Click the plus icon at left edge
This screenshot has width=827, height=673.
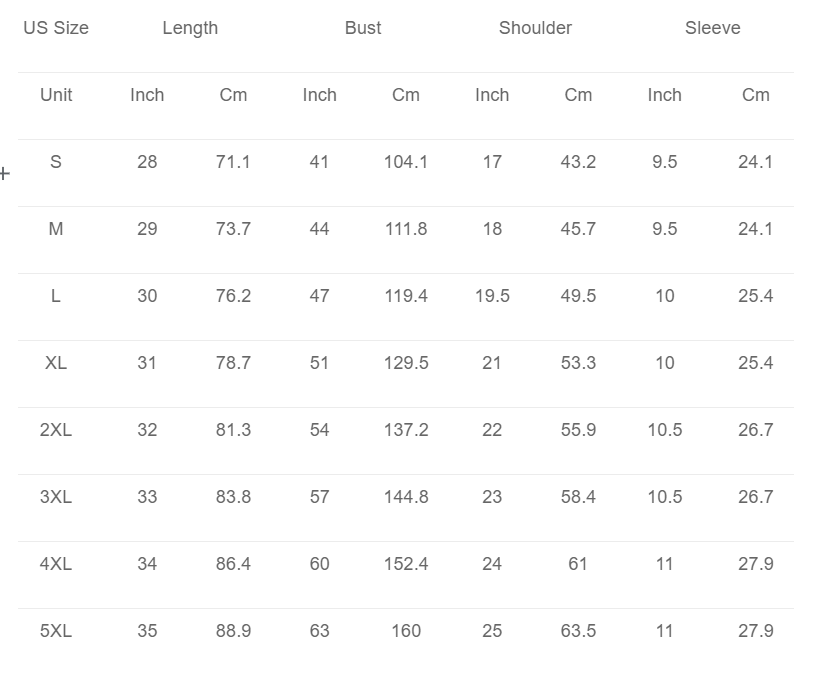(x=5, y=174)
